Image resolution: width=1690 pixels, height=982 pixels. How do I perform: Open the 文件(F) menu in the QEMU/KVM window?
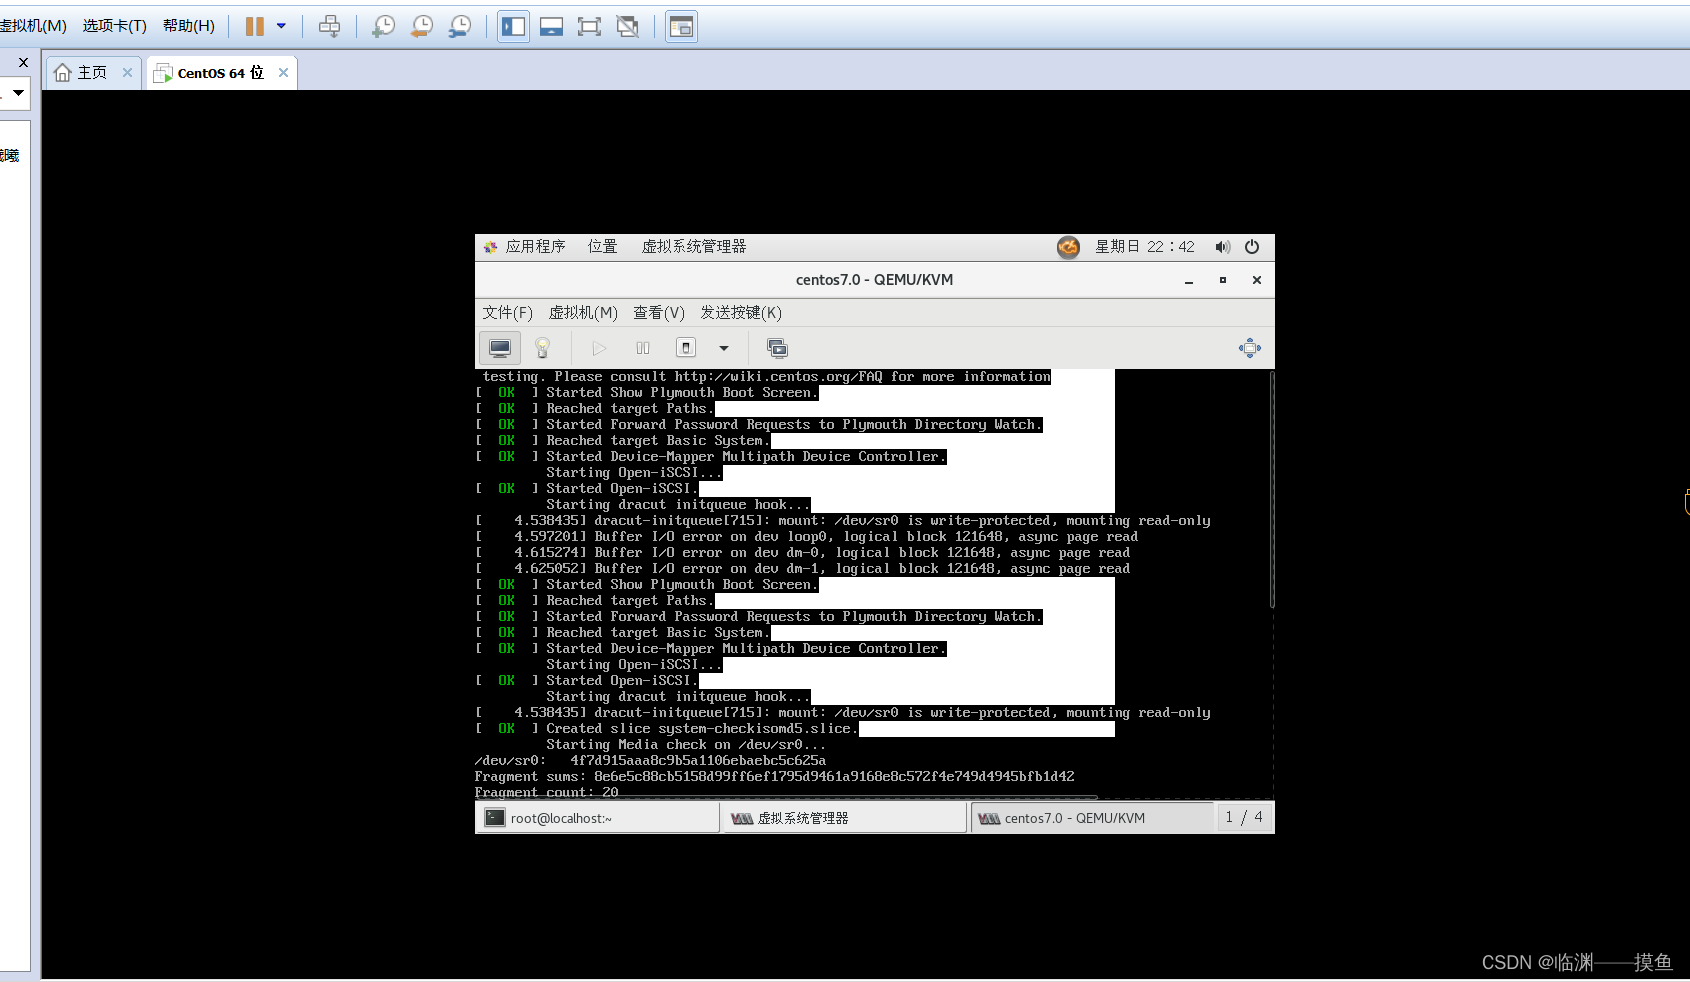pyautogui.click(x=507, y=312)
